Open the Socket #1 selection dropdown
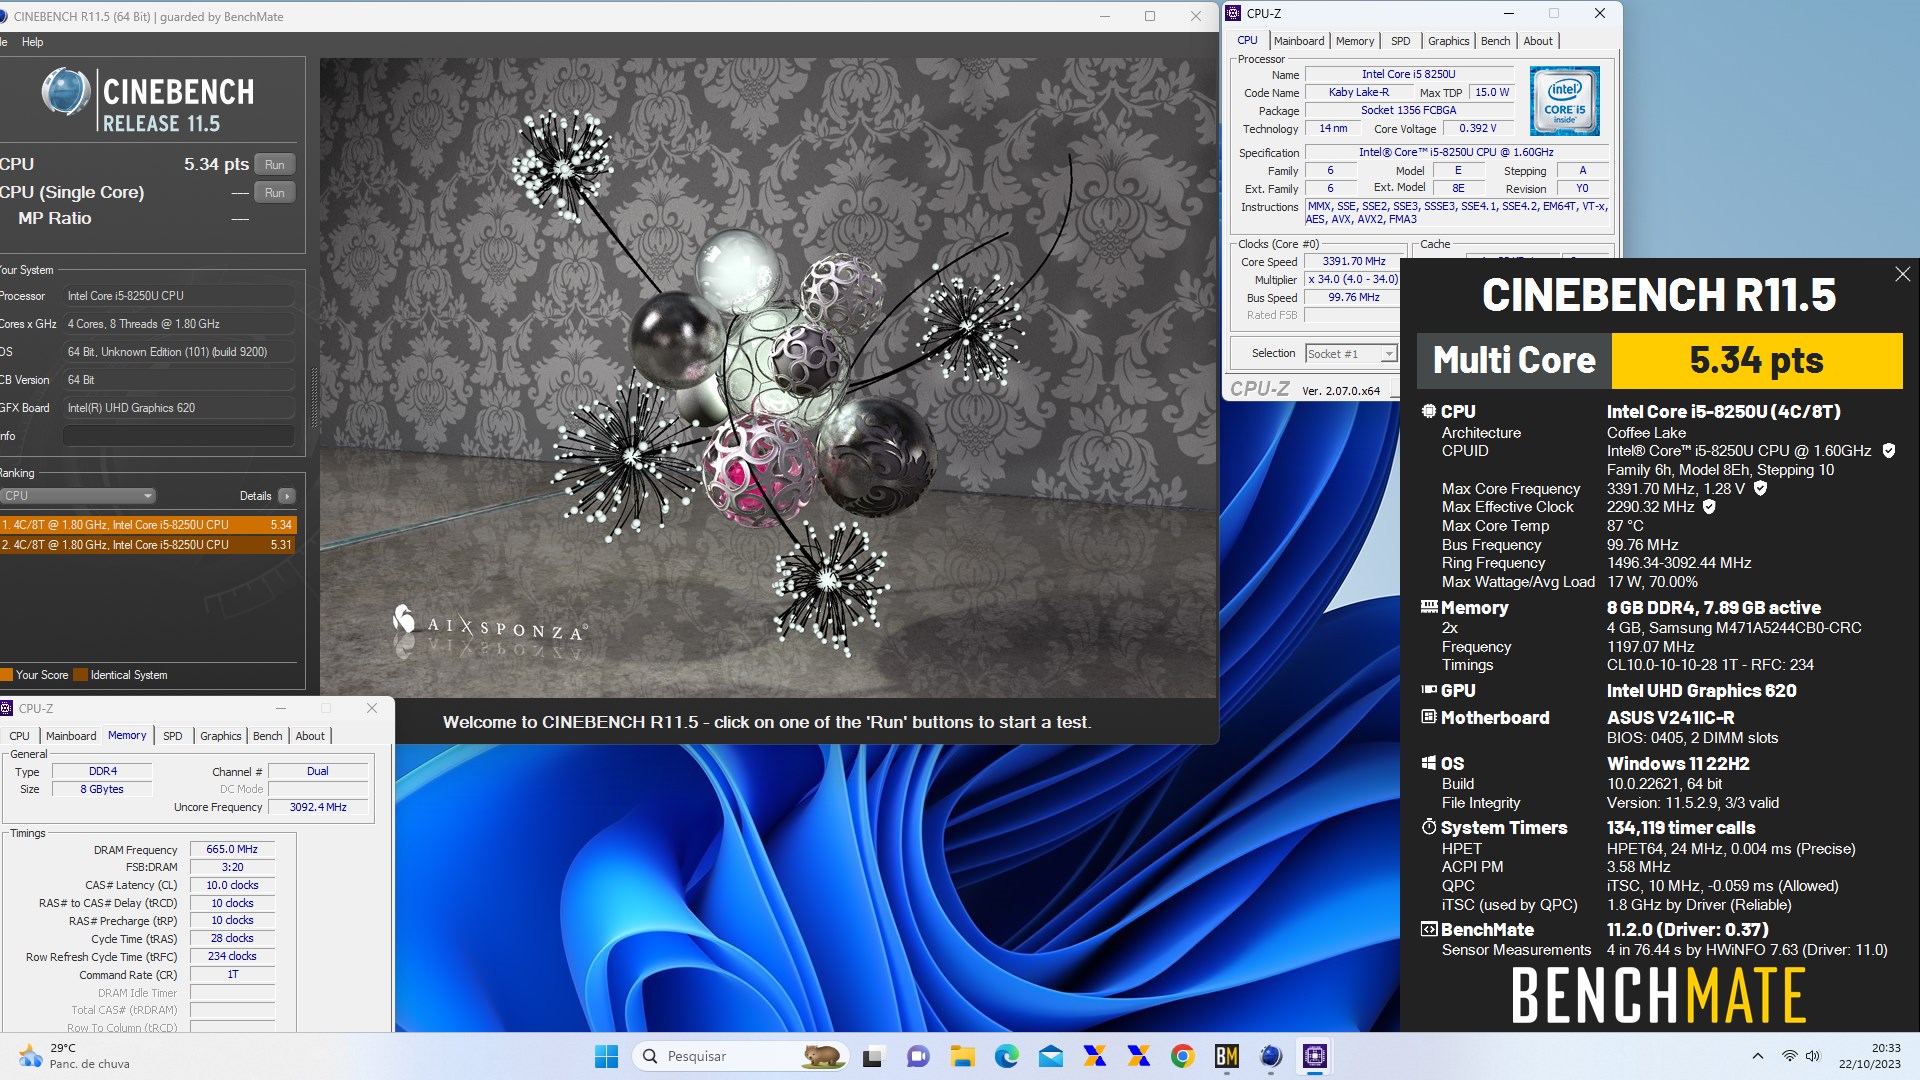1920x1080 pixels. point(1351,354)
